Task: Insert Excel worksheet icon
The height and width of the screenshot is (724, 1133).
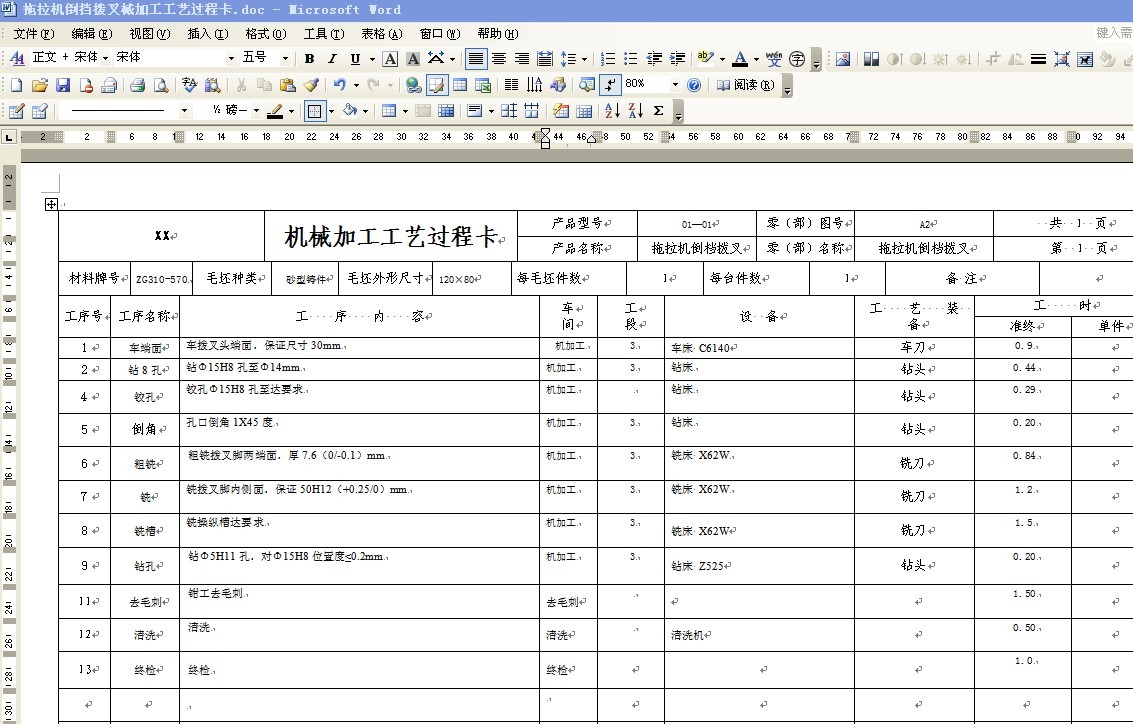Action: click(483, 85)
